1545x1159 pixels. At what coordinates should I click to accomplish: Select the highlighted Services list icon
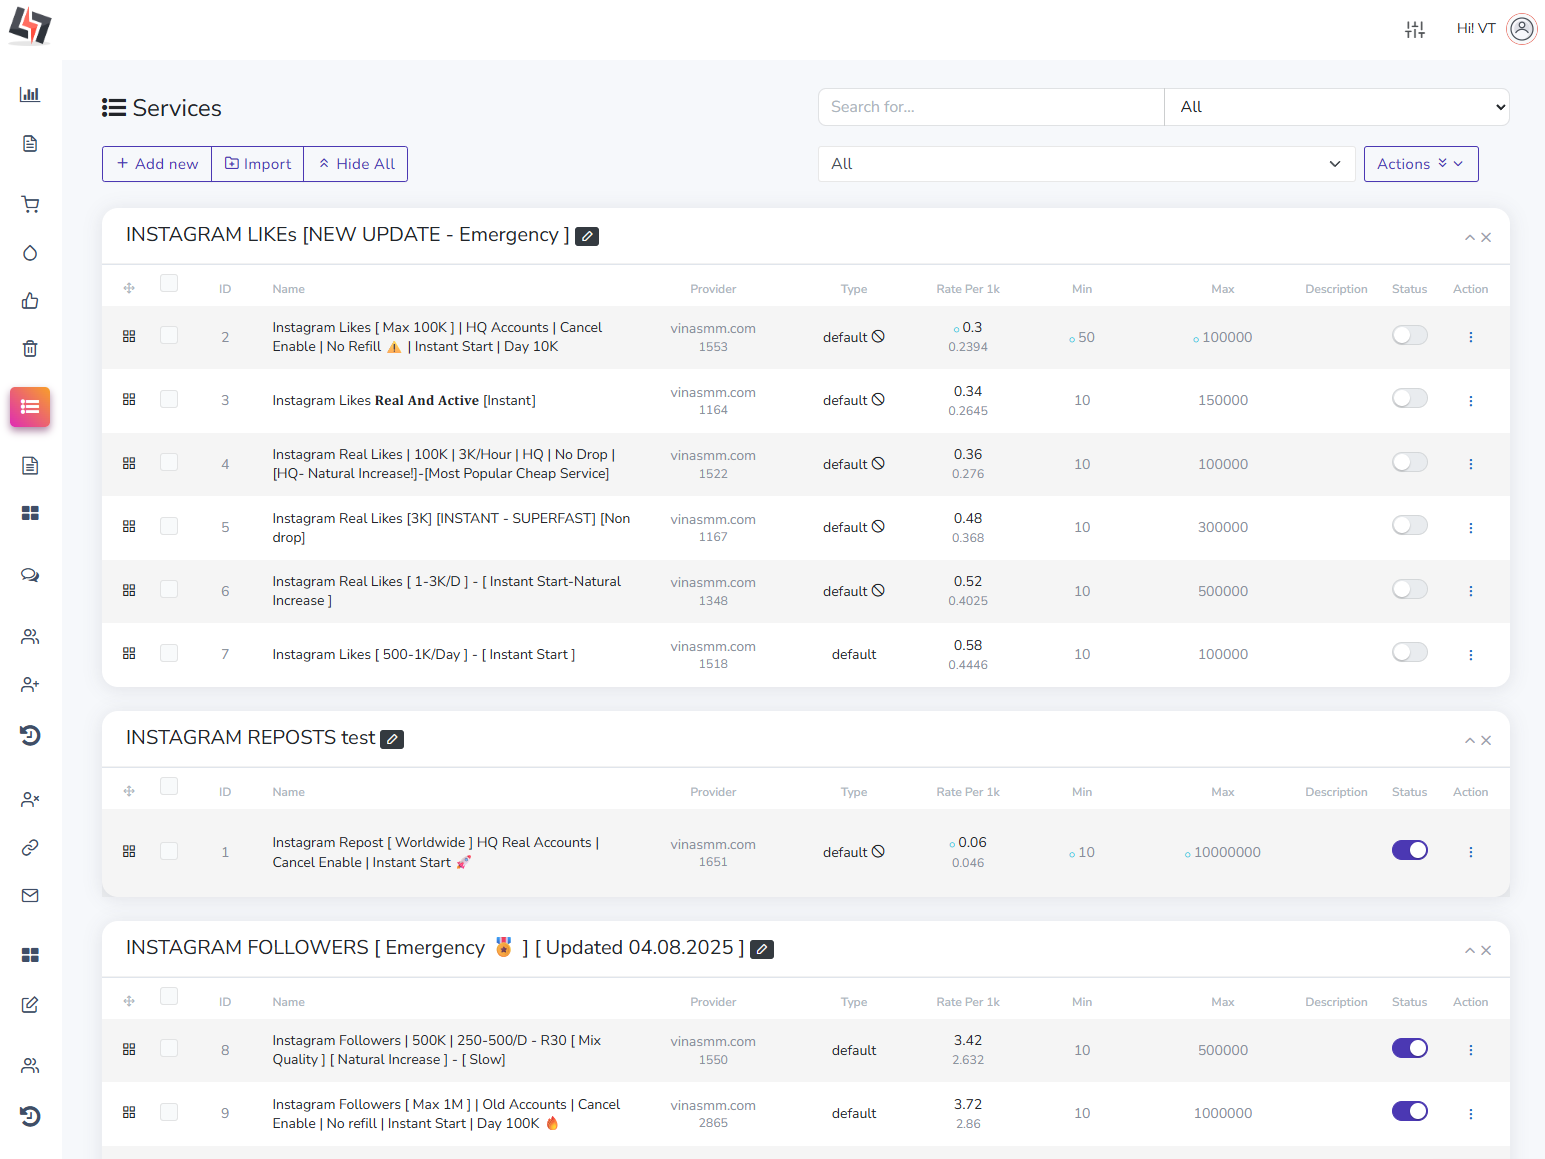(x=30, y=407)
